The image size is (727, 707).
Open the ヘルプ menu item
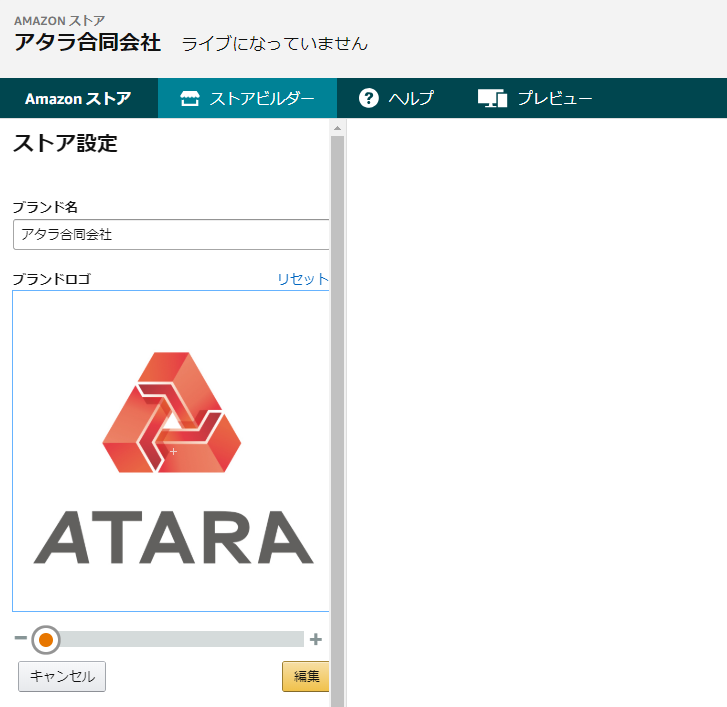click(396, 98)
